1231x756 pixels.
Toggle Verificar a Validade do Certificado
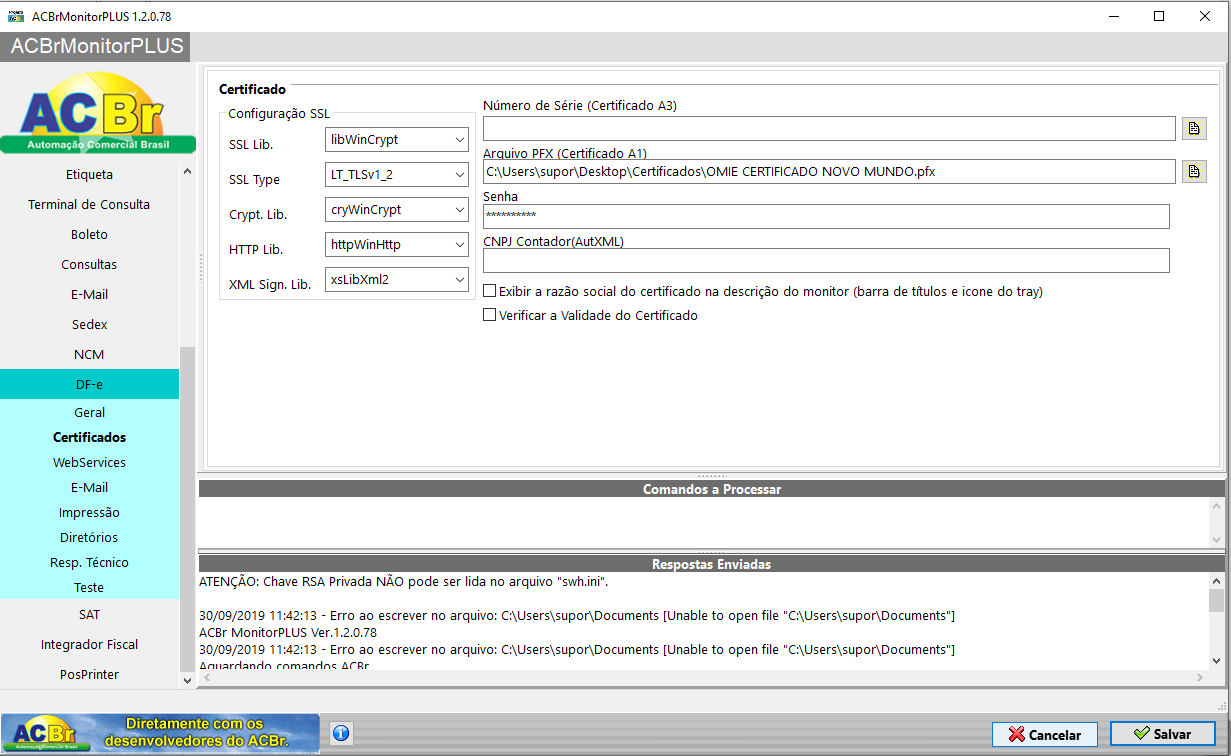(x=490, y=314)
